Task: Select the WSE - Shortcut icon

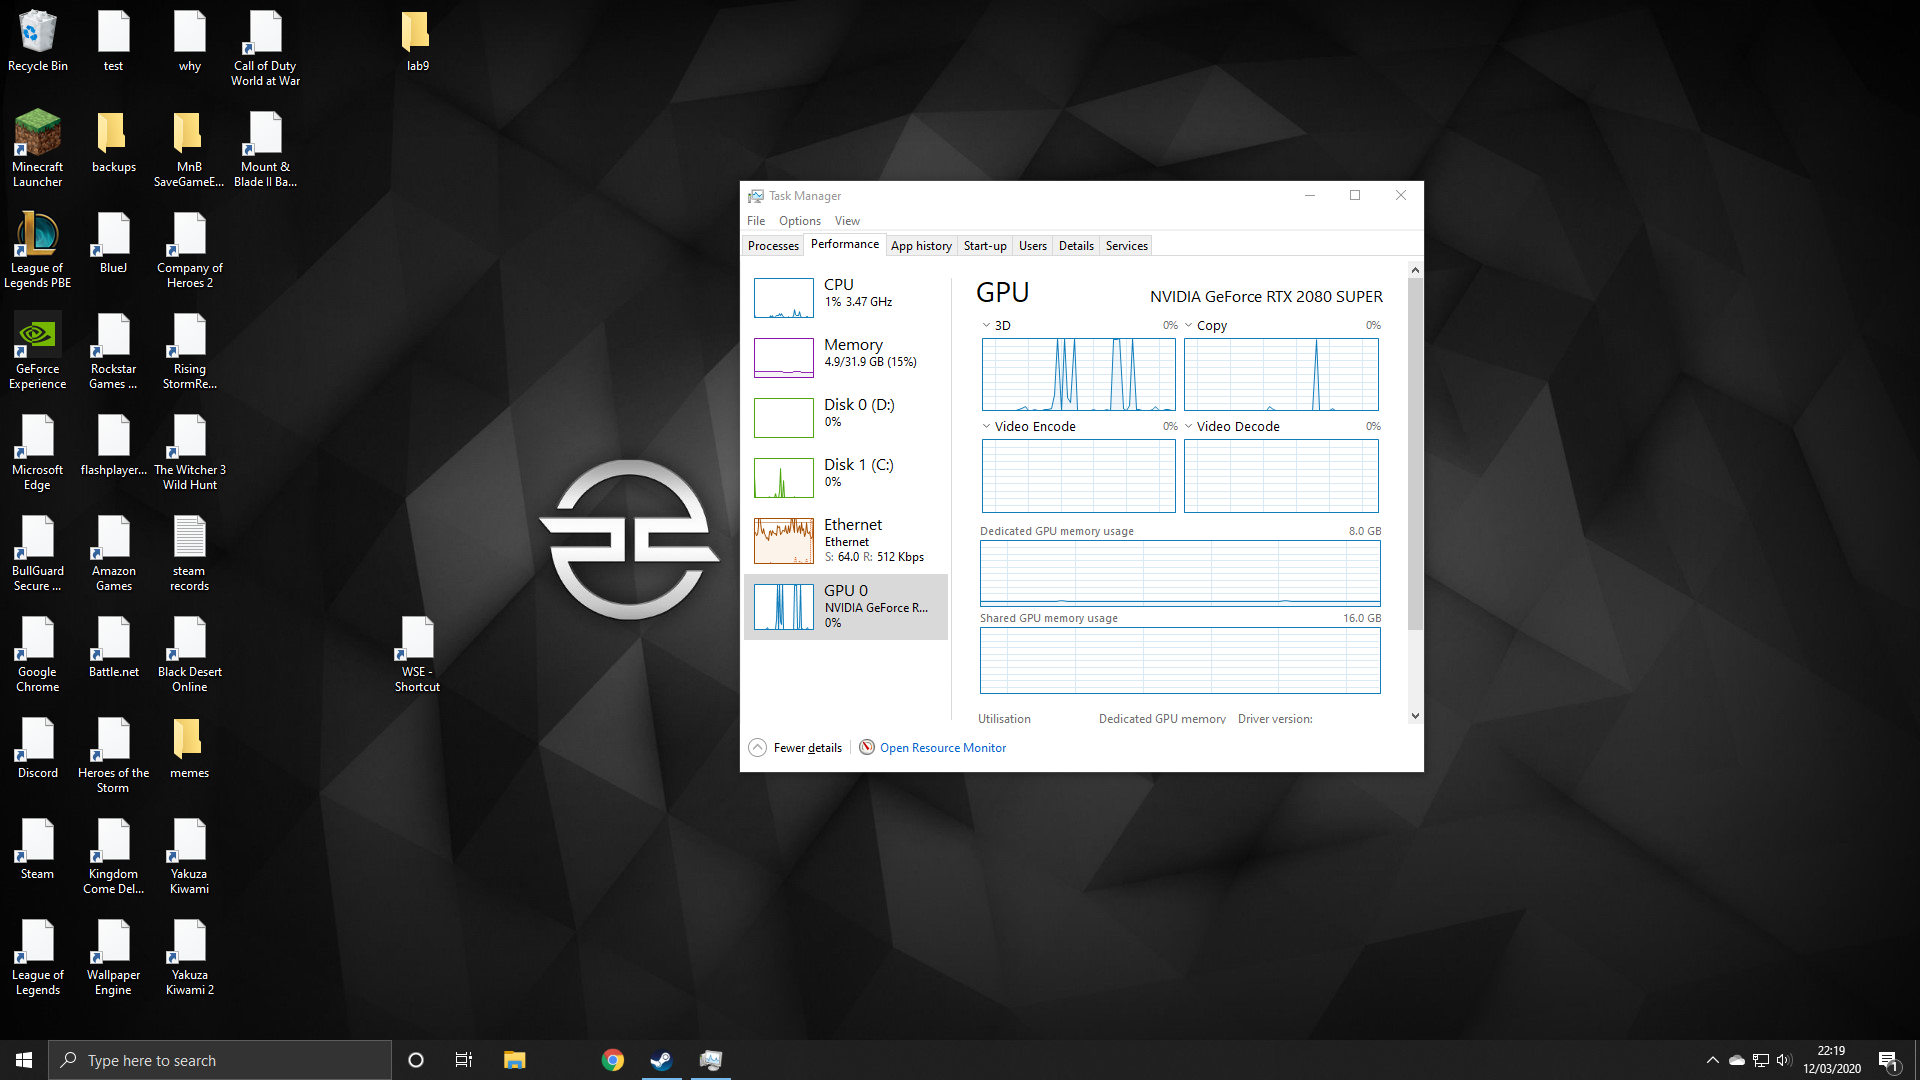Action: 417,655
